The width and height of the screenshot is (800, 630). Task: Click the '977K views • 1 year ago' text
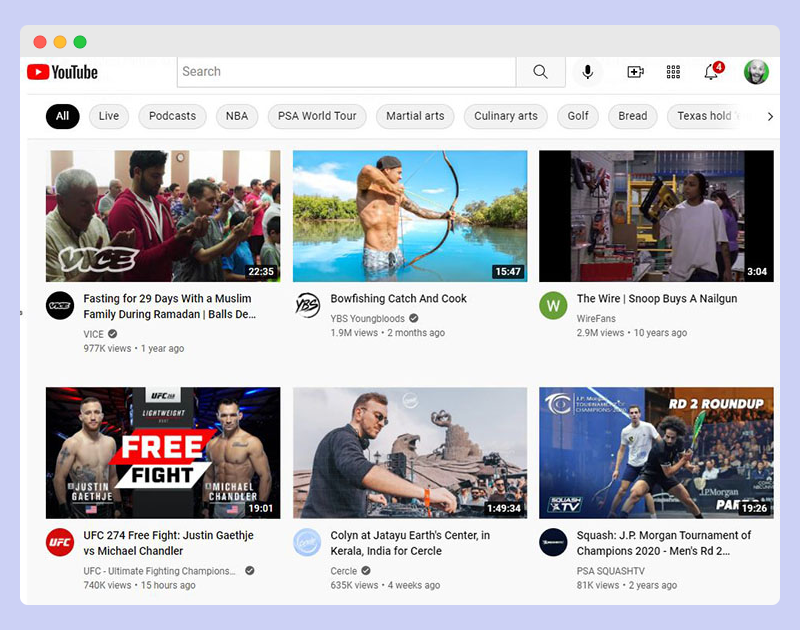134,348
